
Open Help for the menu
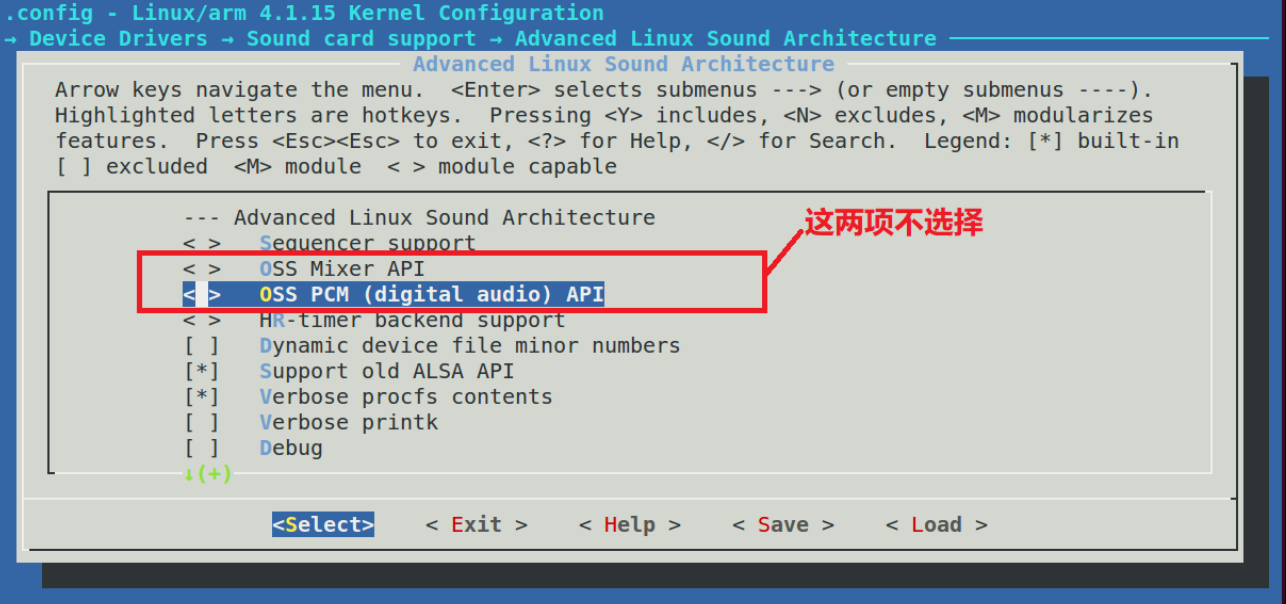pos(630,525)
